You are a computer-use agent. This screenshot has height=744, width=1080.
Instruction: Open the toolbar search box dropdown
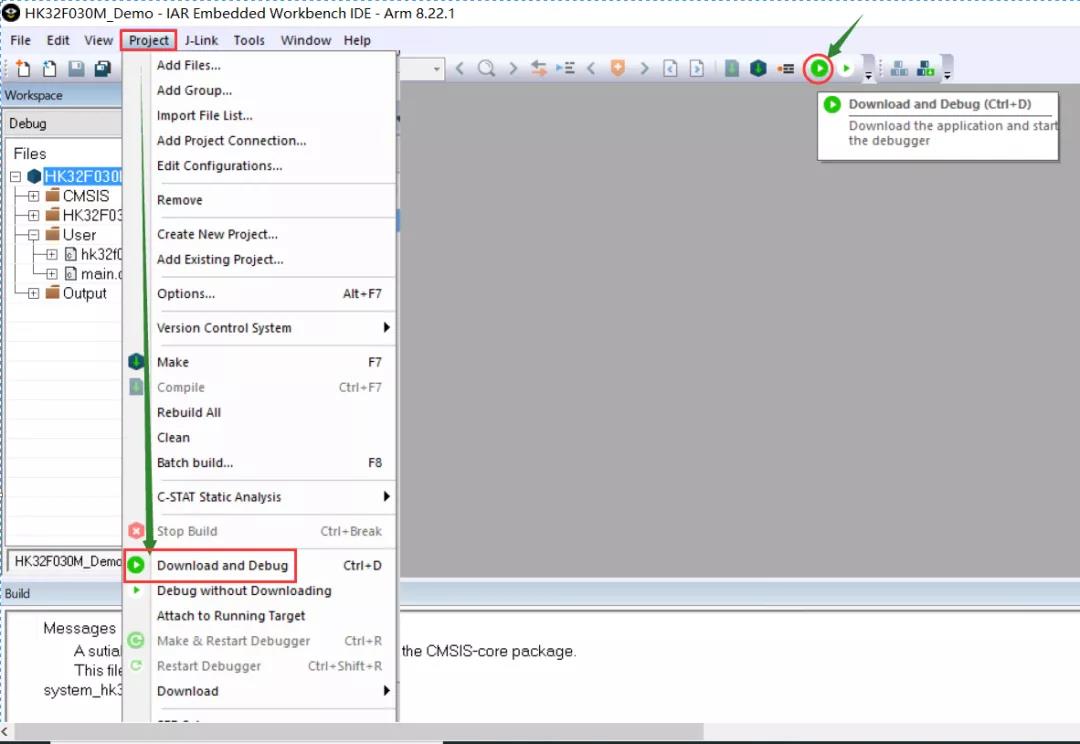coord(437,69)
